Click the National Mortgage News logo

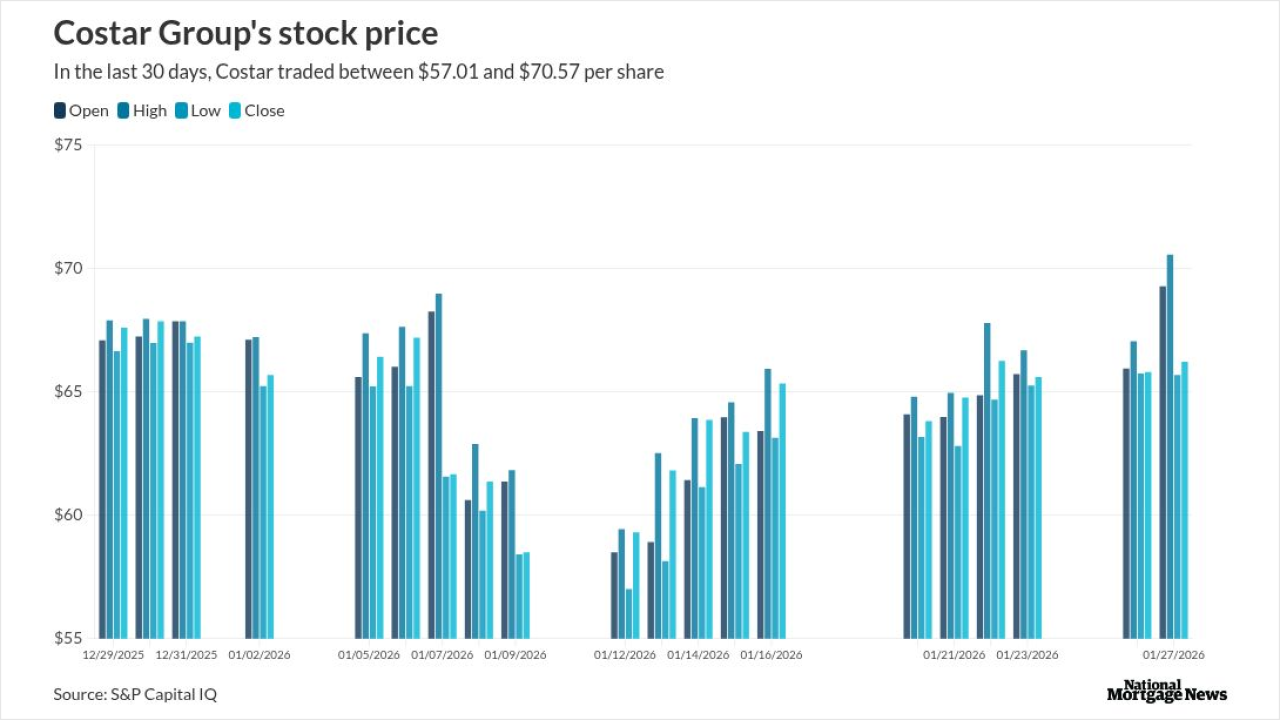[x=1167, y=691]
